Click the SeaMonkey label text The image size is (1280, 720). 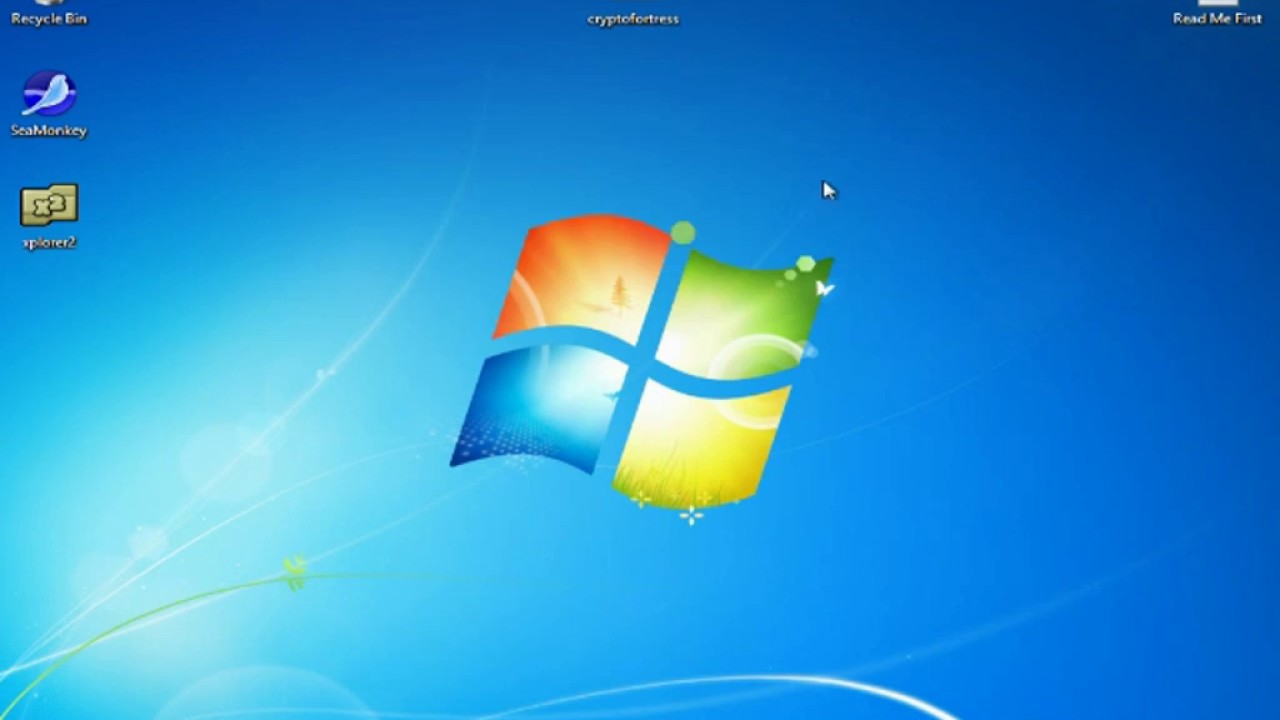(49, 130)
